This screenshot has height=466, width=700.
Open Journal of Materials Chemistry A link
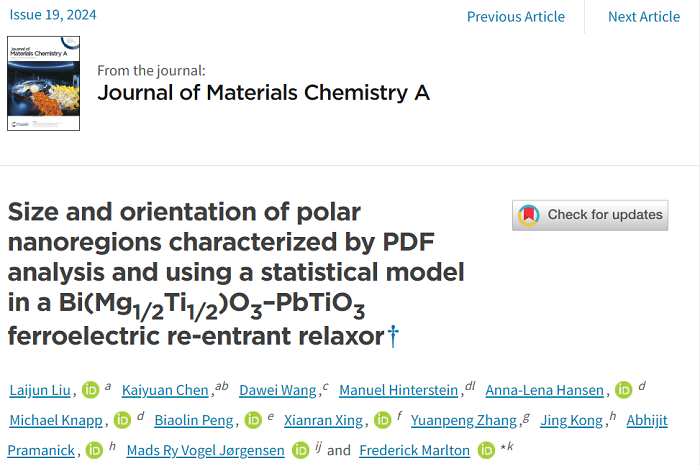[x=263, y=93]
